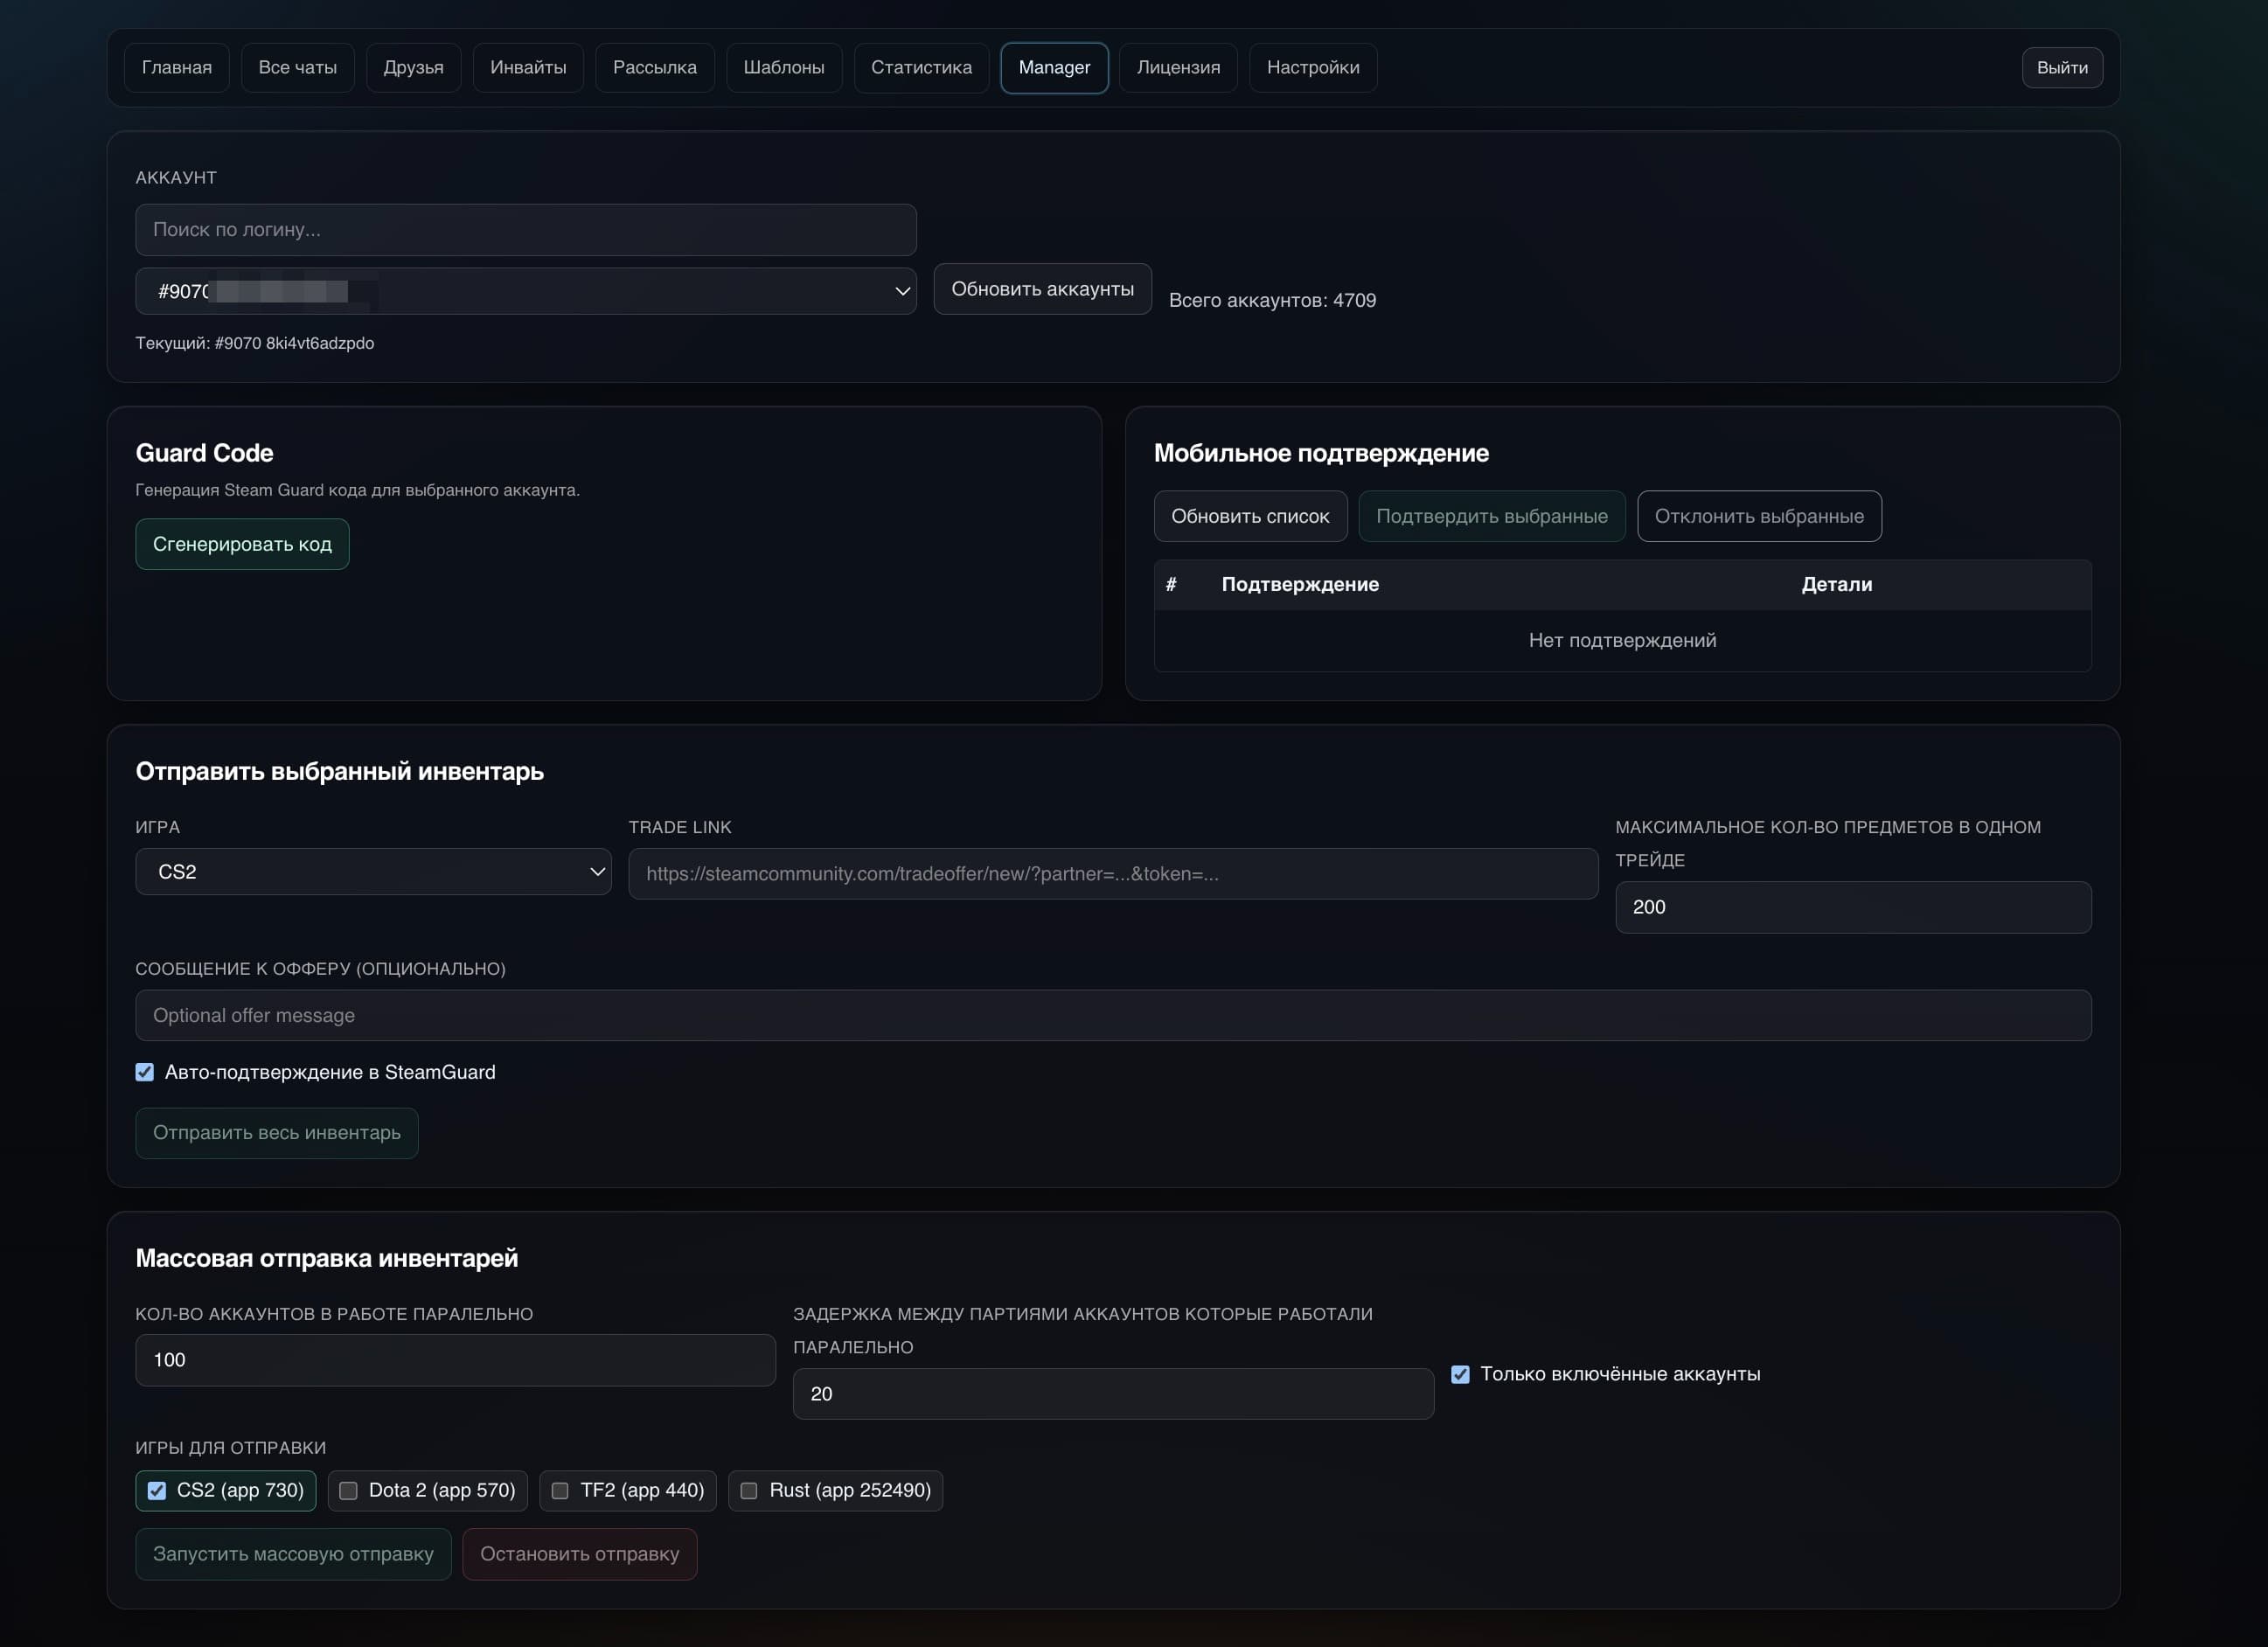This screenshot has height=1647, width=2268.
Task: Click Остановить отправку button
Action: click(580, 1554)
